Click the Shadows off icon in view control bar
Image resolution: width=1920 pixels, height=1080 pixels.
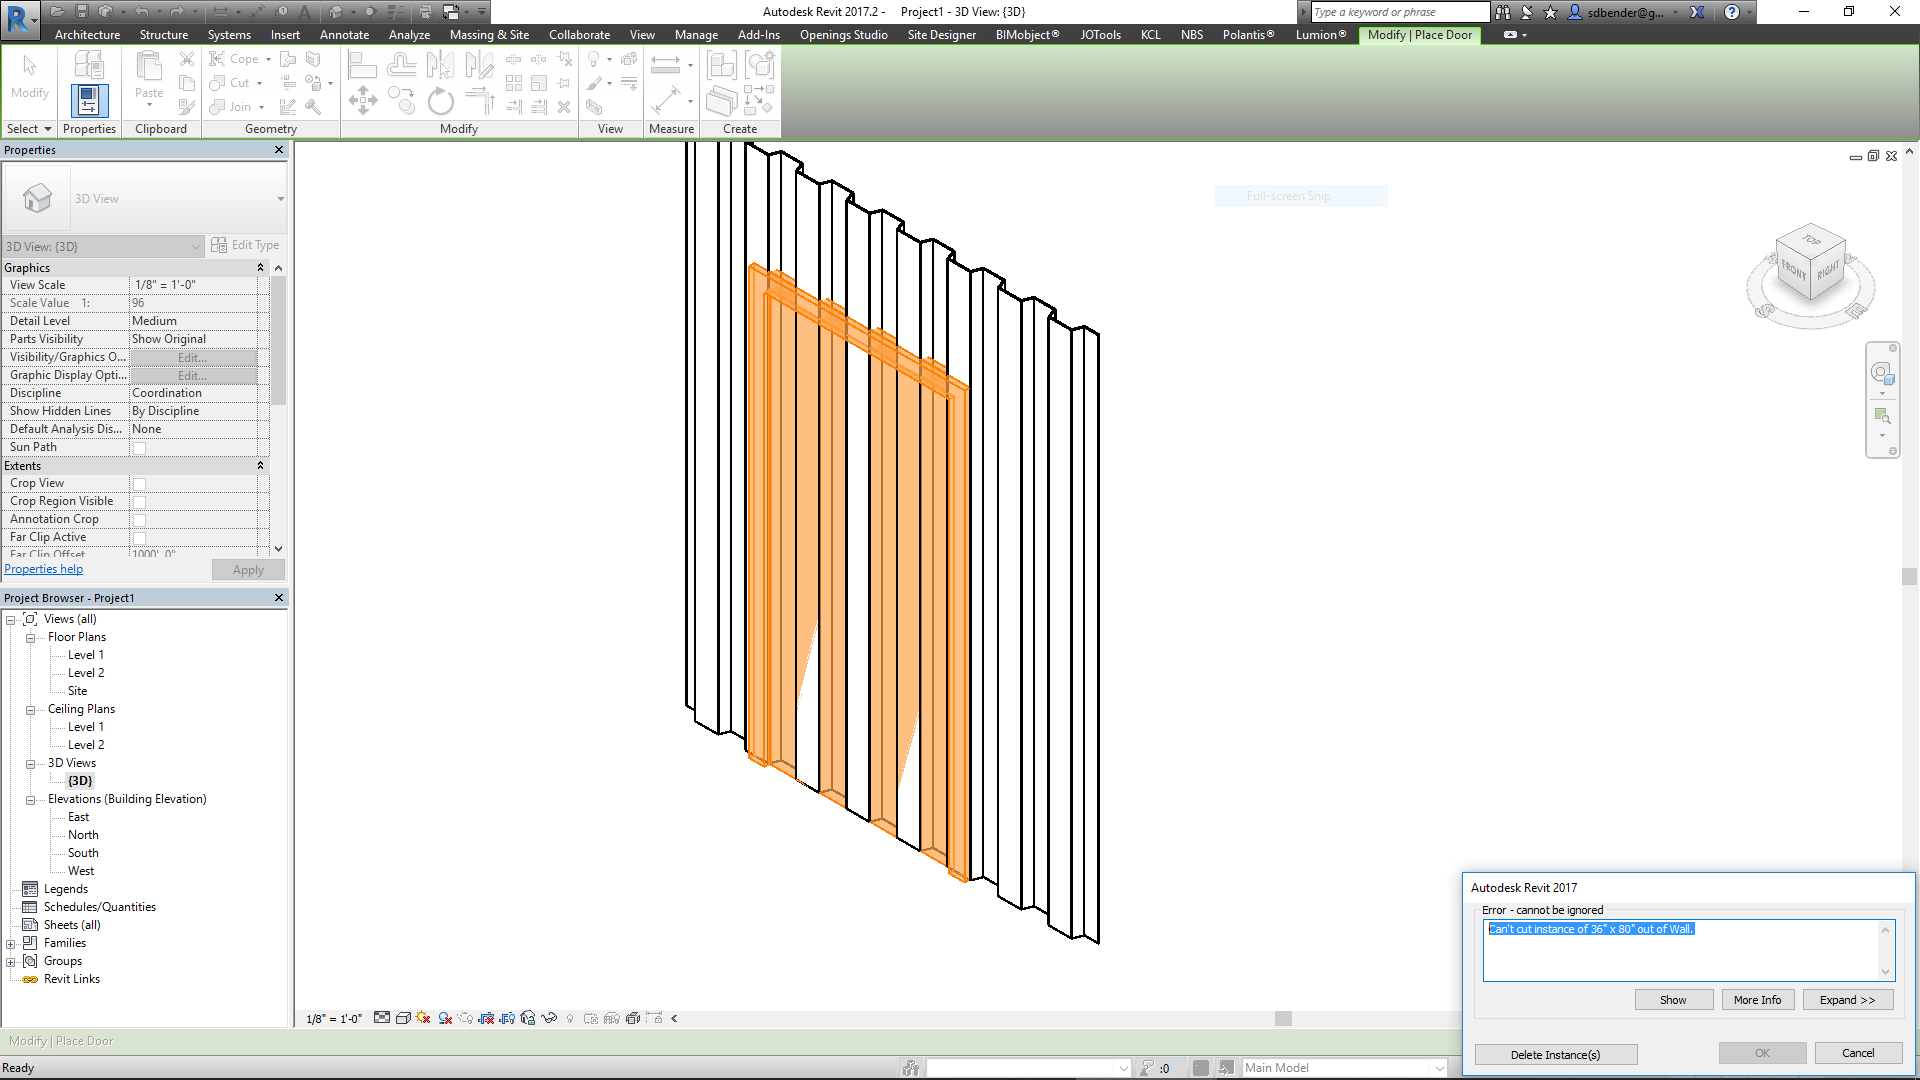[445, 1018]
